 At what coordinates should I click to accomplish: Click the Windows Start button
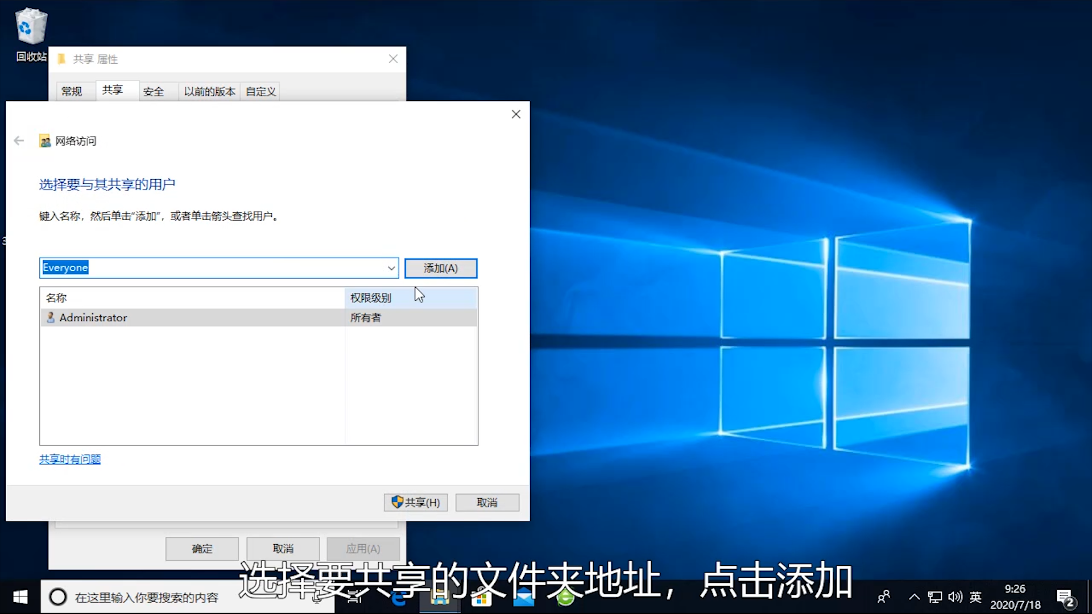(20, 597)
